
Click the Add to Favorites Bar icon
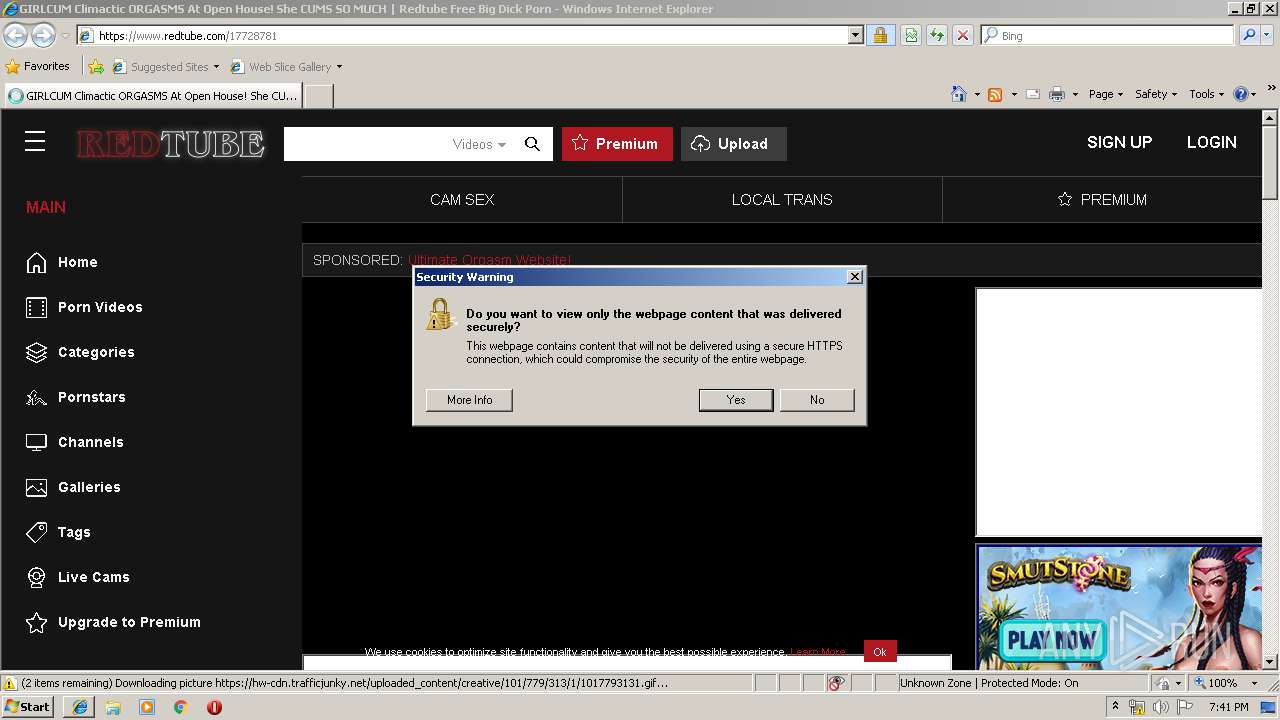(96, 67)
